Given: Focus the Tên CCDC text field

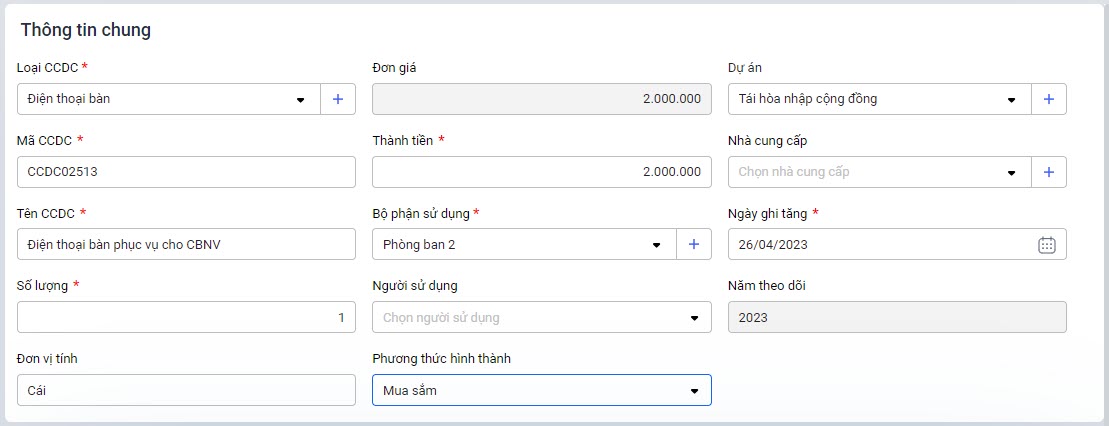Looking at the screenshot, I should (186, 244).
